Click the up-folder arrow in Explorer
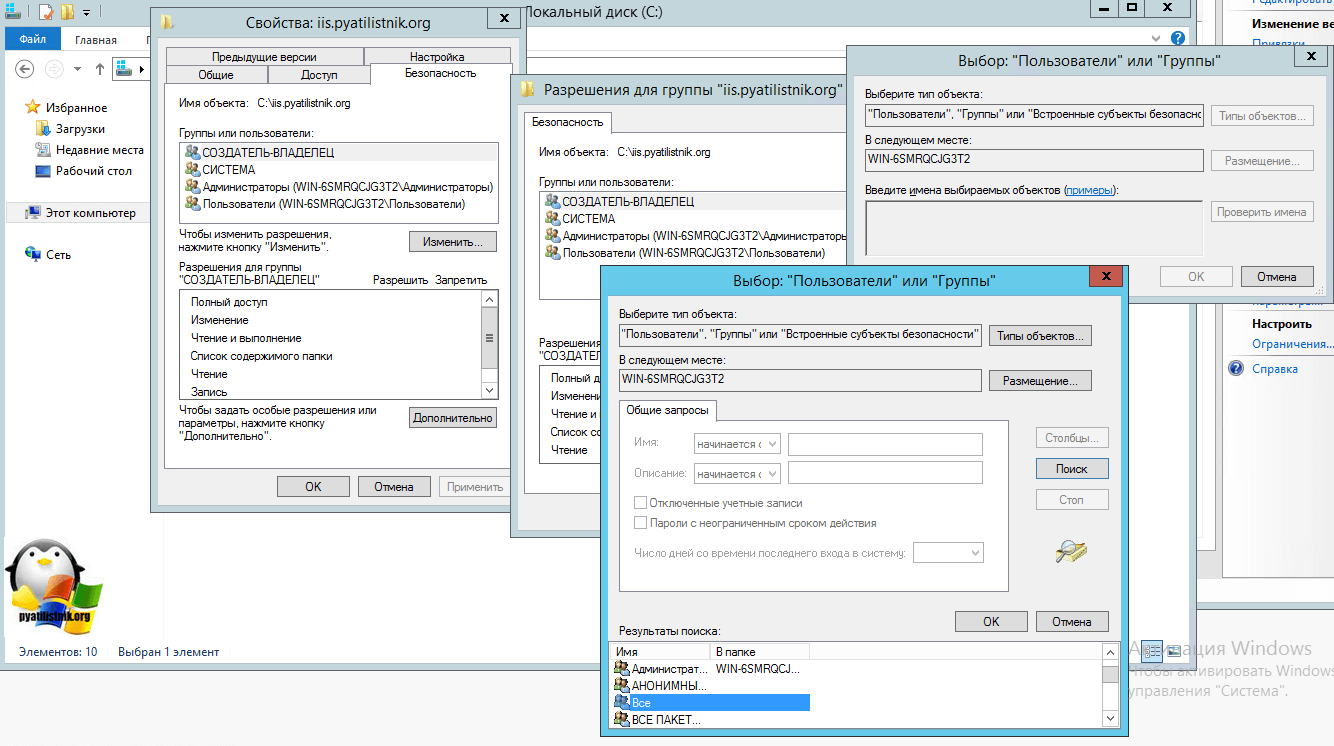The width and height of the screenshot is (1334, 746). coord(99,69)
